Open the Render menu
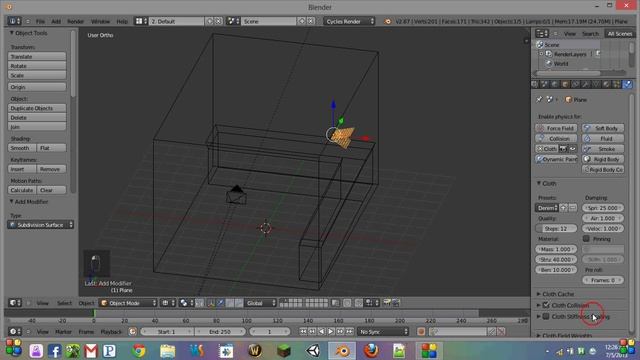 [x=76, y=21]
